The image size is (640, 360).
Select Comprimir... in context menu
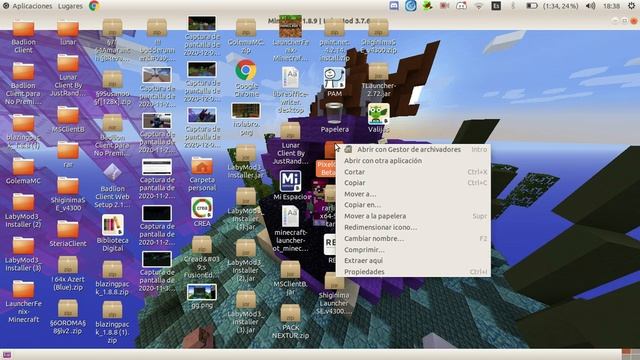click(x=413, y=249)
